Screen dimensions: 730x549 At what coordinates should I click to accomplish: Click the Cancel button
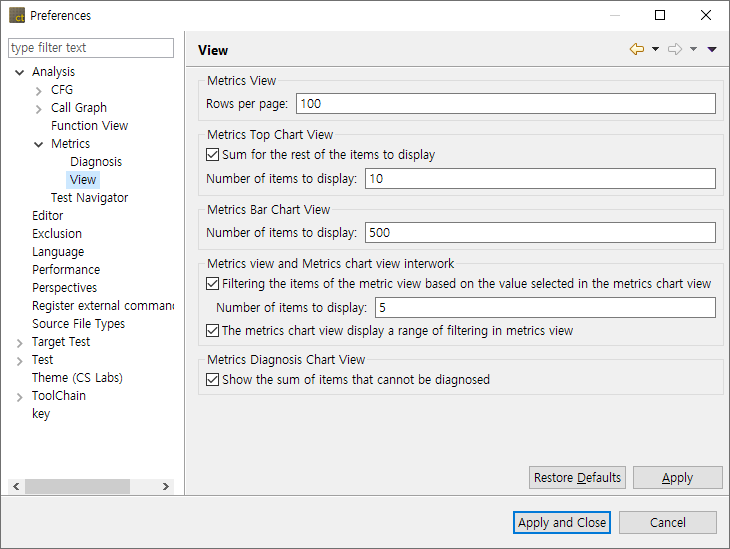point(667,522)
